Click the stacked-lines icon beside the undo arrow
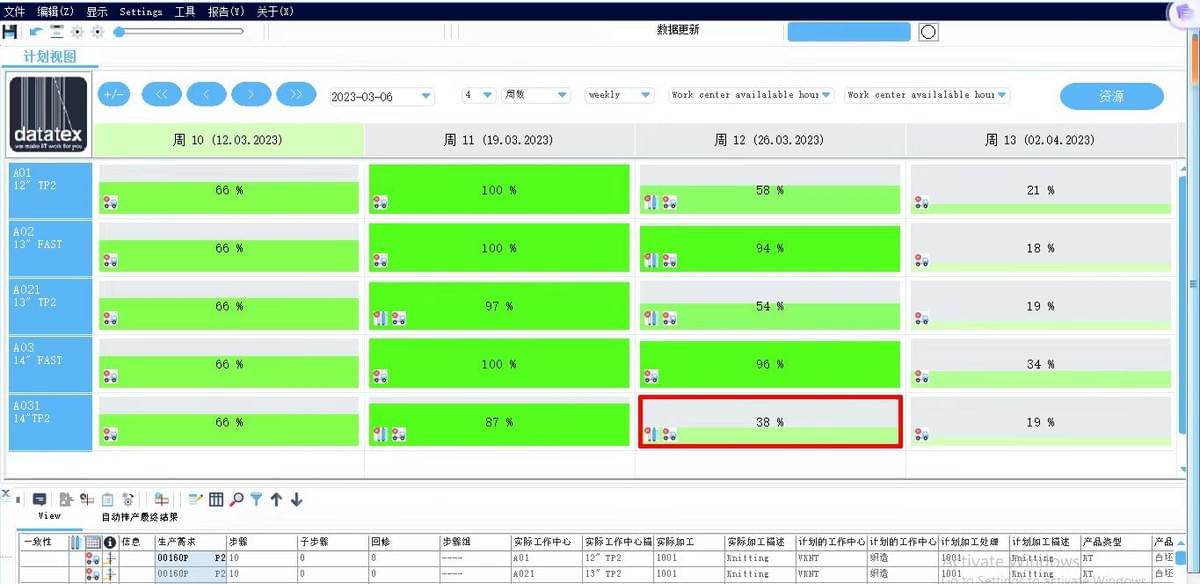Screen dimensions: 1200x584 coord(57,31)
